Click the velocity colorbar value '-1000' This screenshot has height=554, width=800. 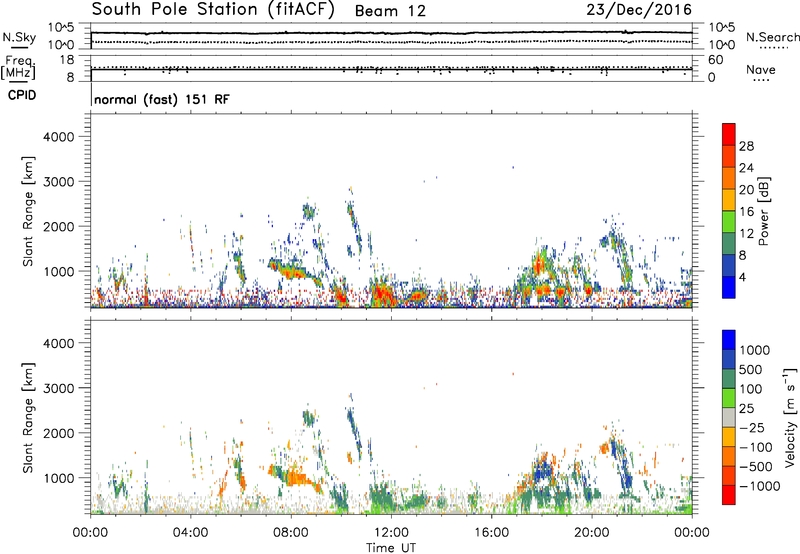tap(759, 486)
